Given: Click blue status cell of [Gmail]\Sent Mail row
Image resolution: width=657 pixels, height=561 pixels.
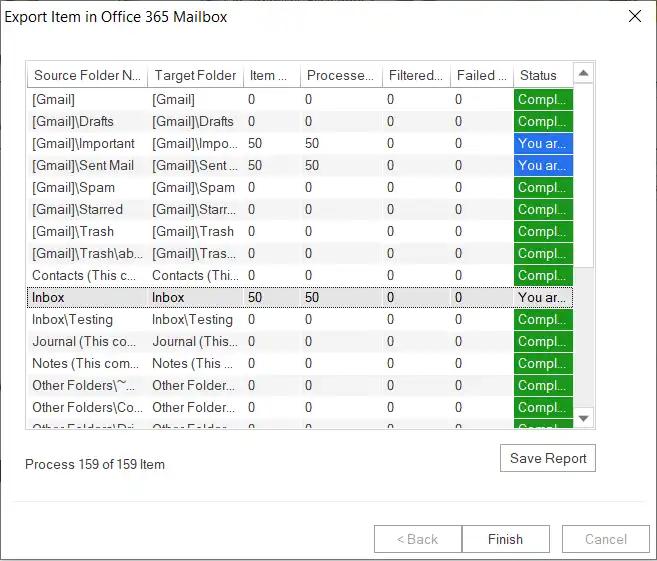Looking at the screenshot, I should tap(543, 165).
